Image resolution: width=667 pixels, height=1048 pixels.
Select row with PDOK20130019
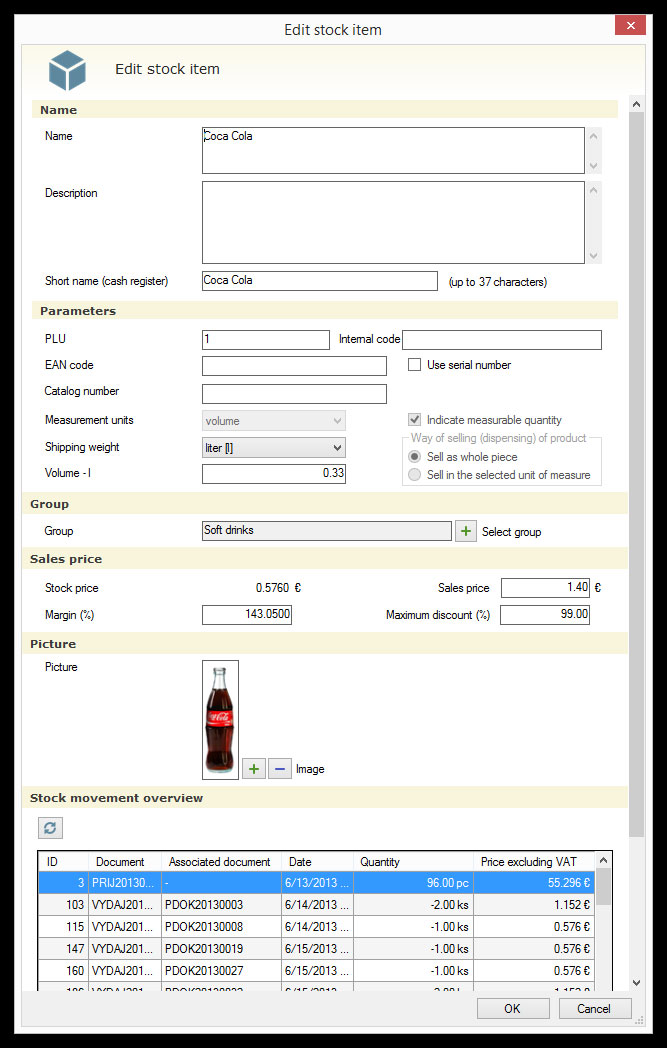pos(316,948)
